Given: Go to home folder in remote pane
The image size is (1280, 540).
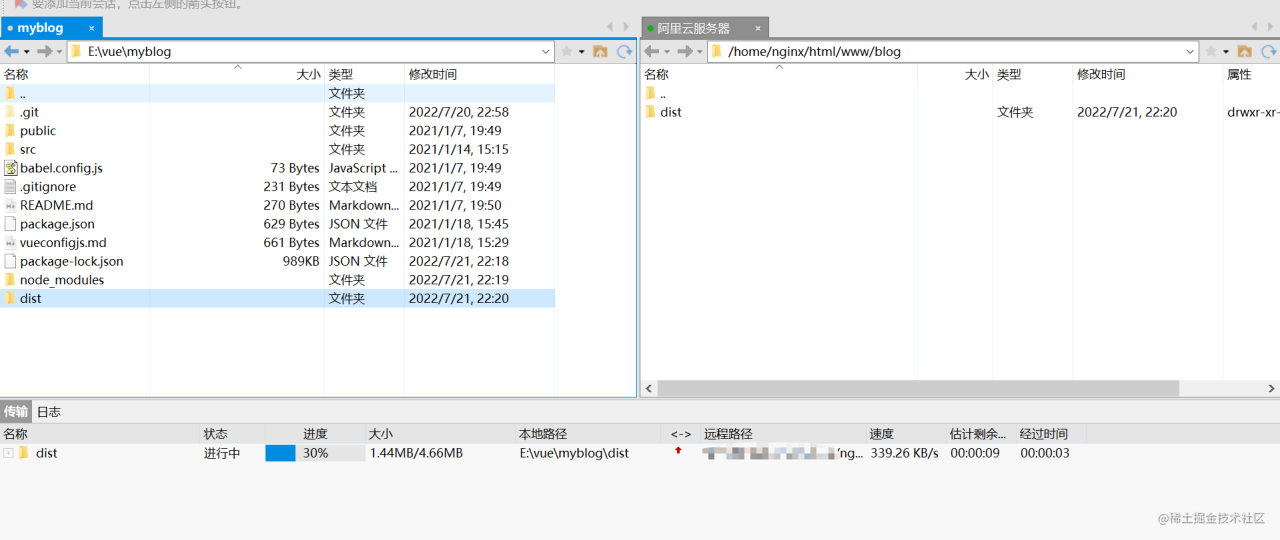Looking at the screenshot, I should pos(1244,51).
